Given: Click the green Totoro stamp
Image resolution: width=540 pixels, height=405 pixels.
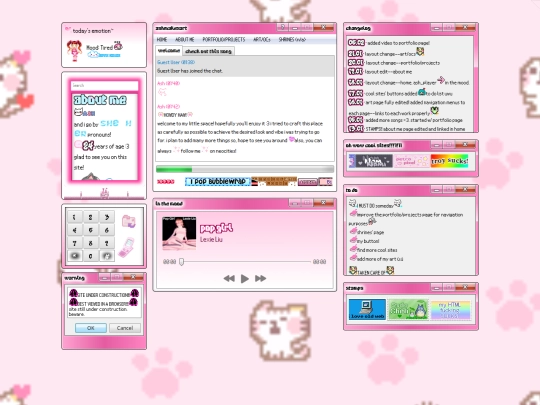Looking at the screenshot, I should click(408, 309).
